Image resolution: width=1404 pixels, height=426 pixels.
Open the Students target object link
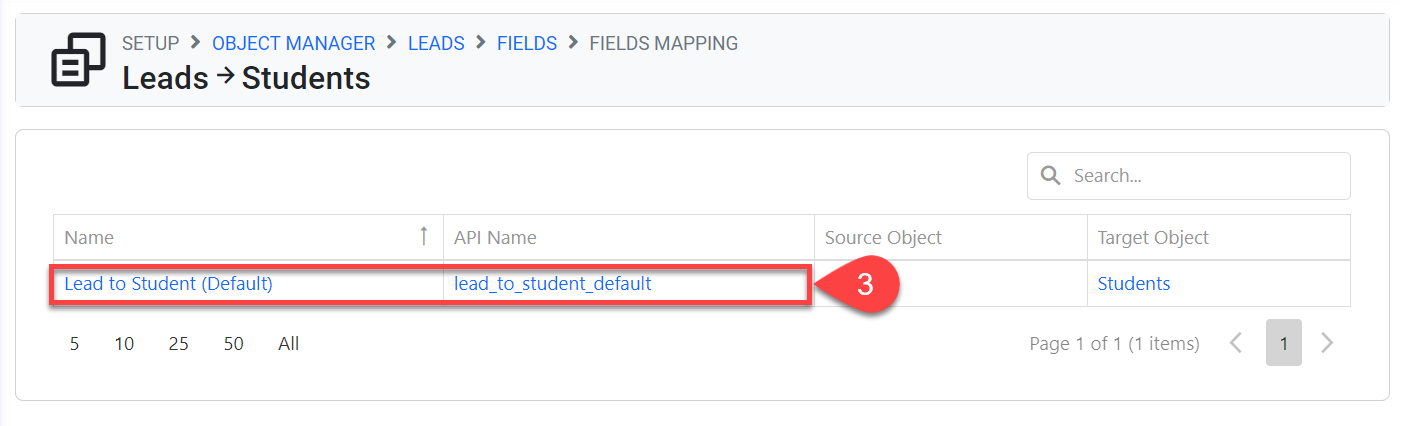pyautogui.click(x=1133, y=284)
